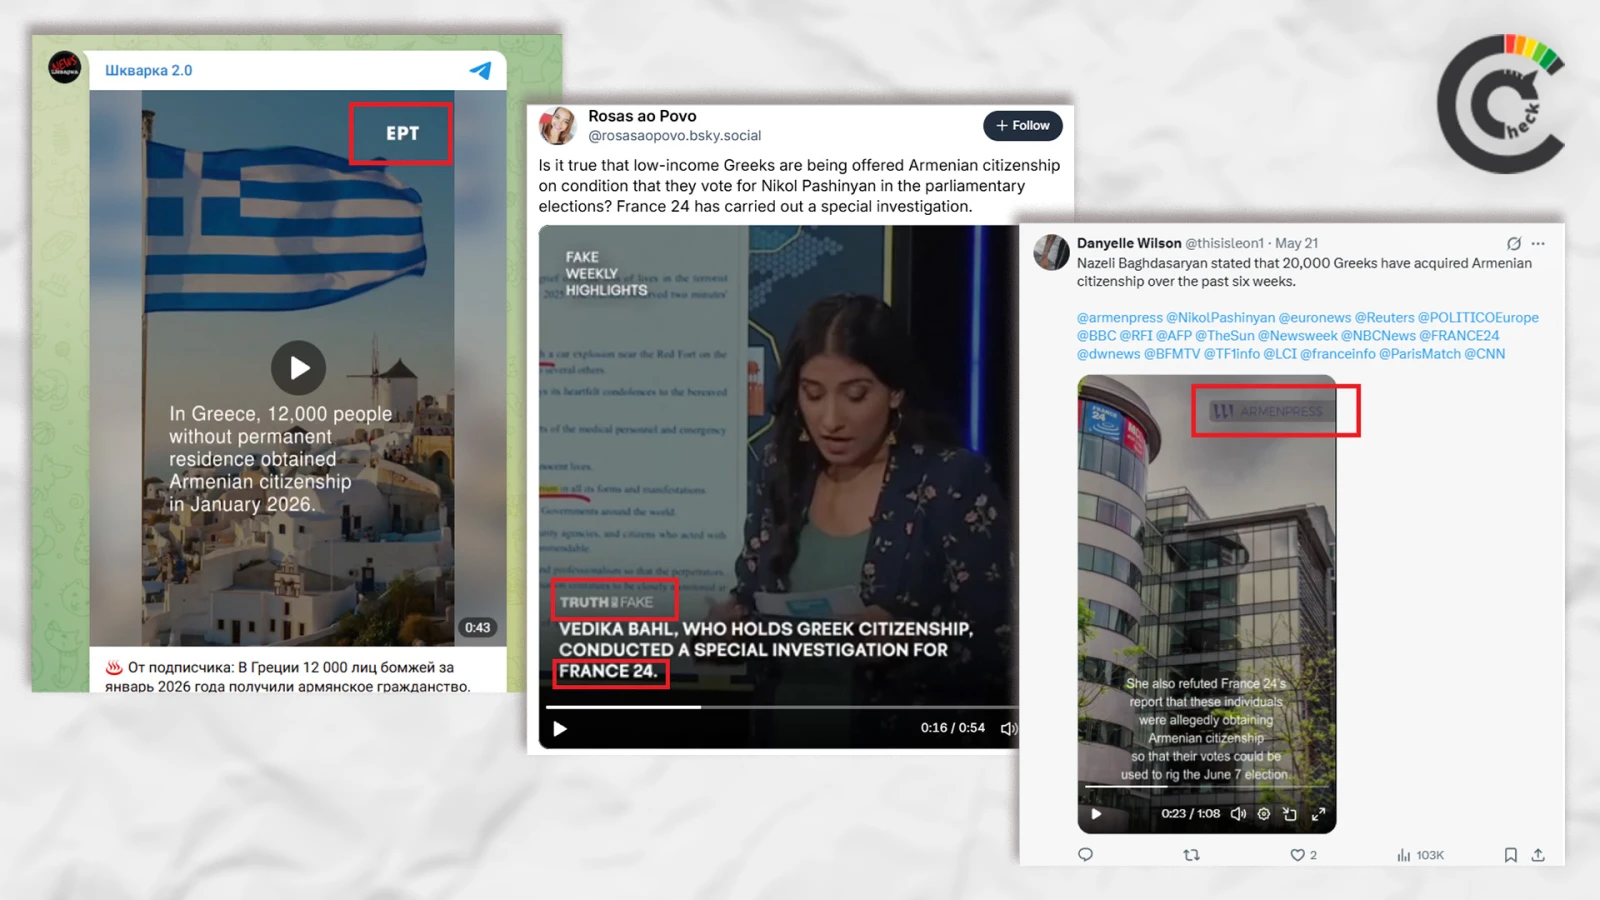Expand the tweet video to fullscreen
Screen dimensions: 1600x900
click(1318, 814)
